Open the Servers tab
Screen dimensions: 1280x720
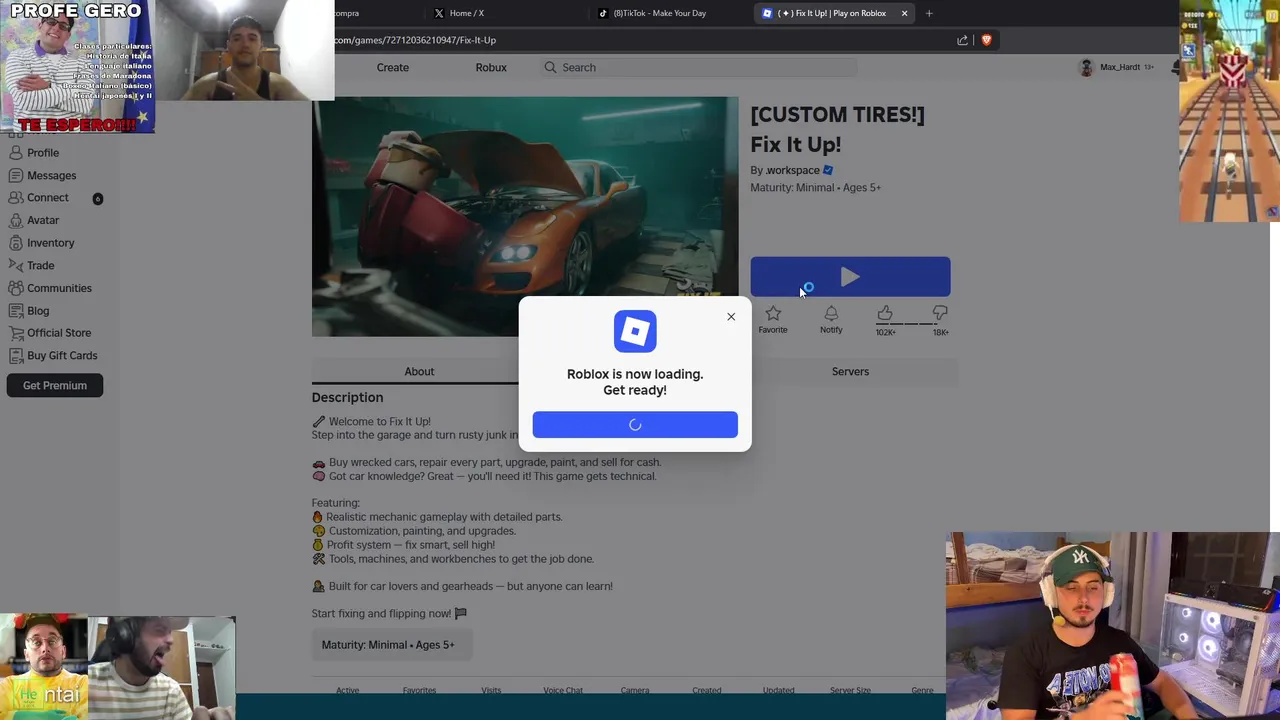point(850,371)
